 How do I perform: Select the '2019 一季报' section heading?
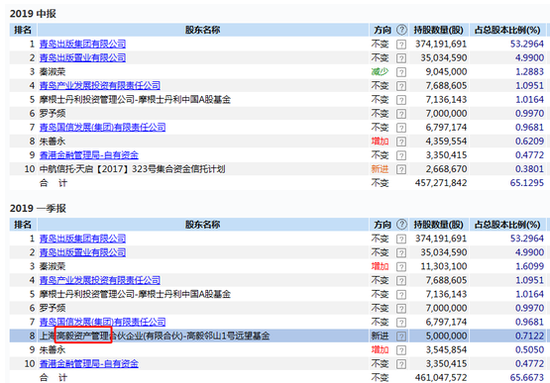[38, 208]
